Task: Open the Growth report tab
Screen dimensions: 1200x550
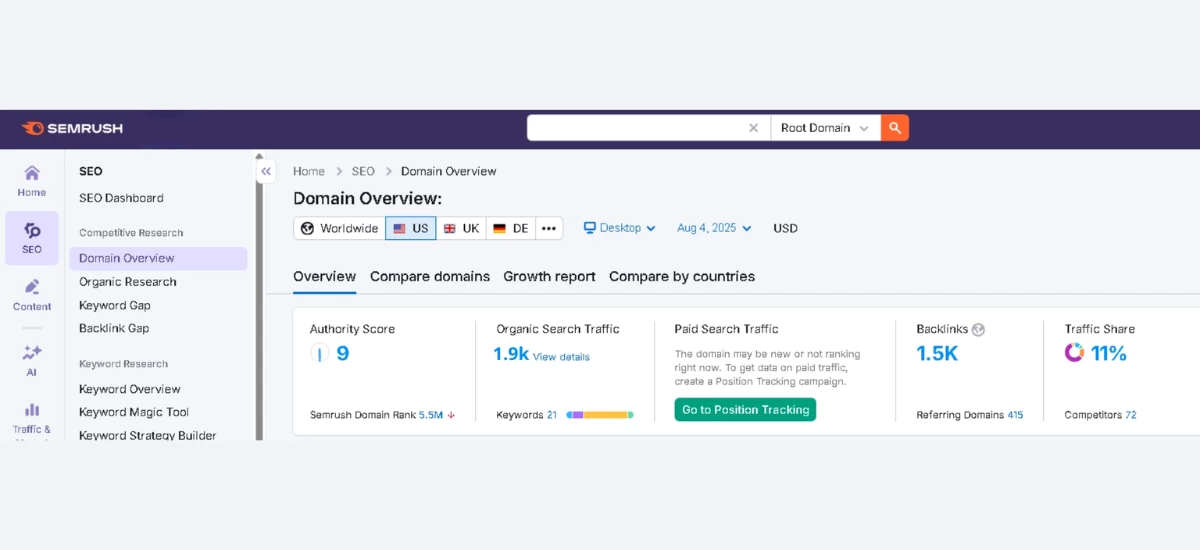Action: pos(549,276)
